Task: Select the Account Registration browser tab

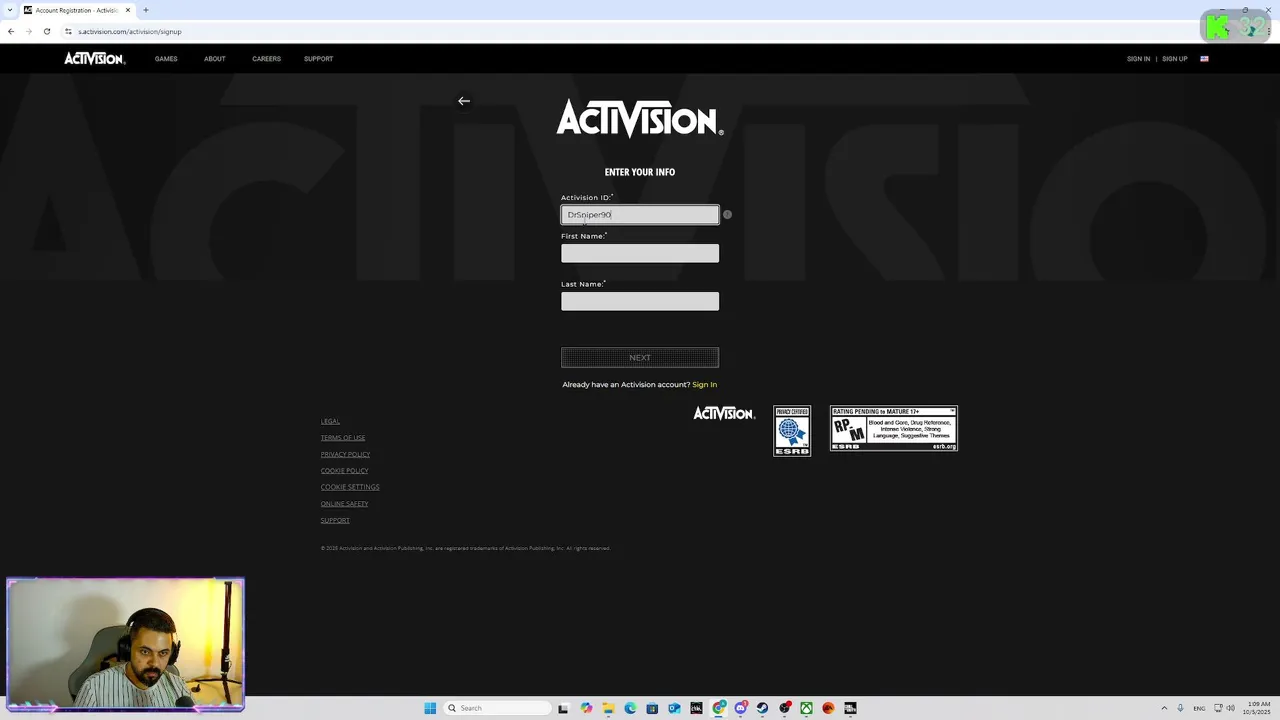Action: click(x=76, y=10)
